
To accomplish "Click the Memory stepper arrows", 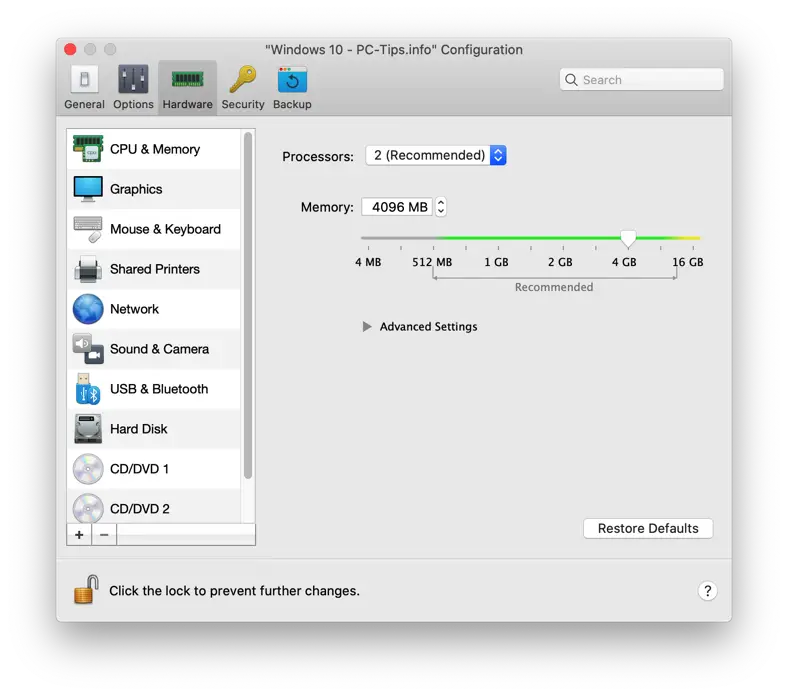I will 441,207.
